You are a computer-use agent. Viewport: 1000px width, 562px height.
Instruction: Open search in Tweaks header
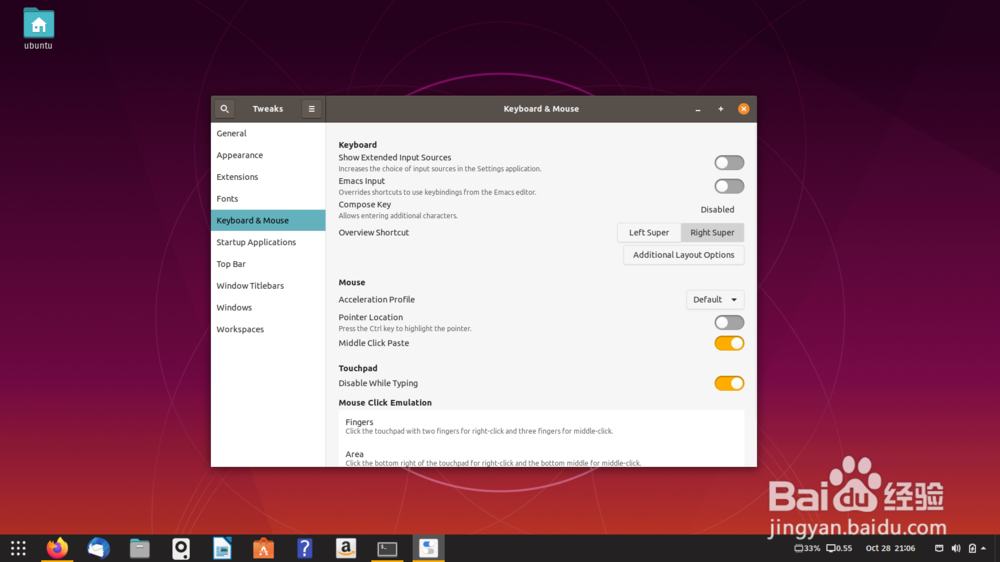pos(224,109)
